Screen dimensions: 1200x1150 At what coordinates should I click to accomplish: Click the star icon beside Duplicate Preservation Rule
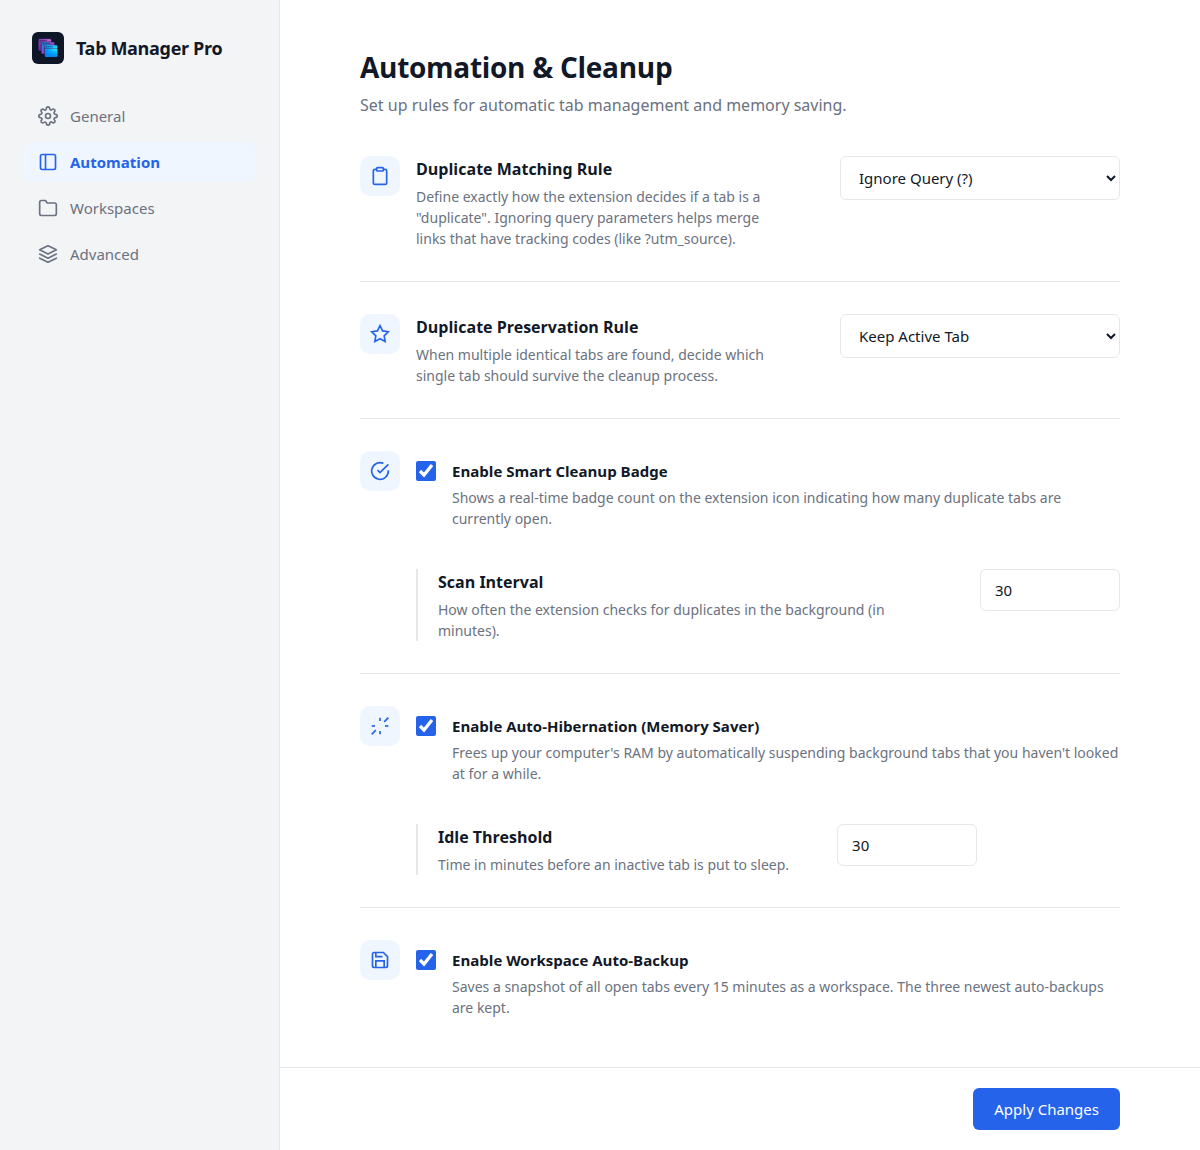380,334
